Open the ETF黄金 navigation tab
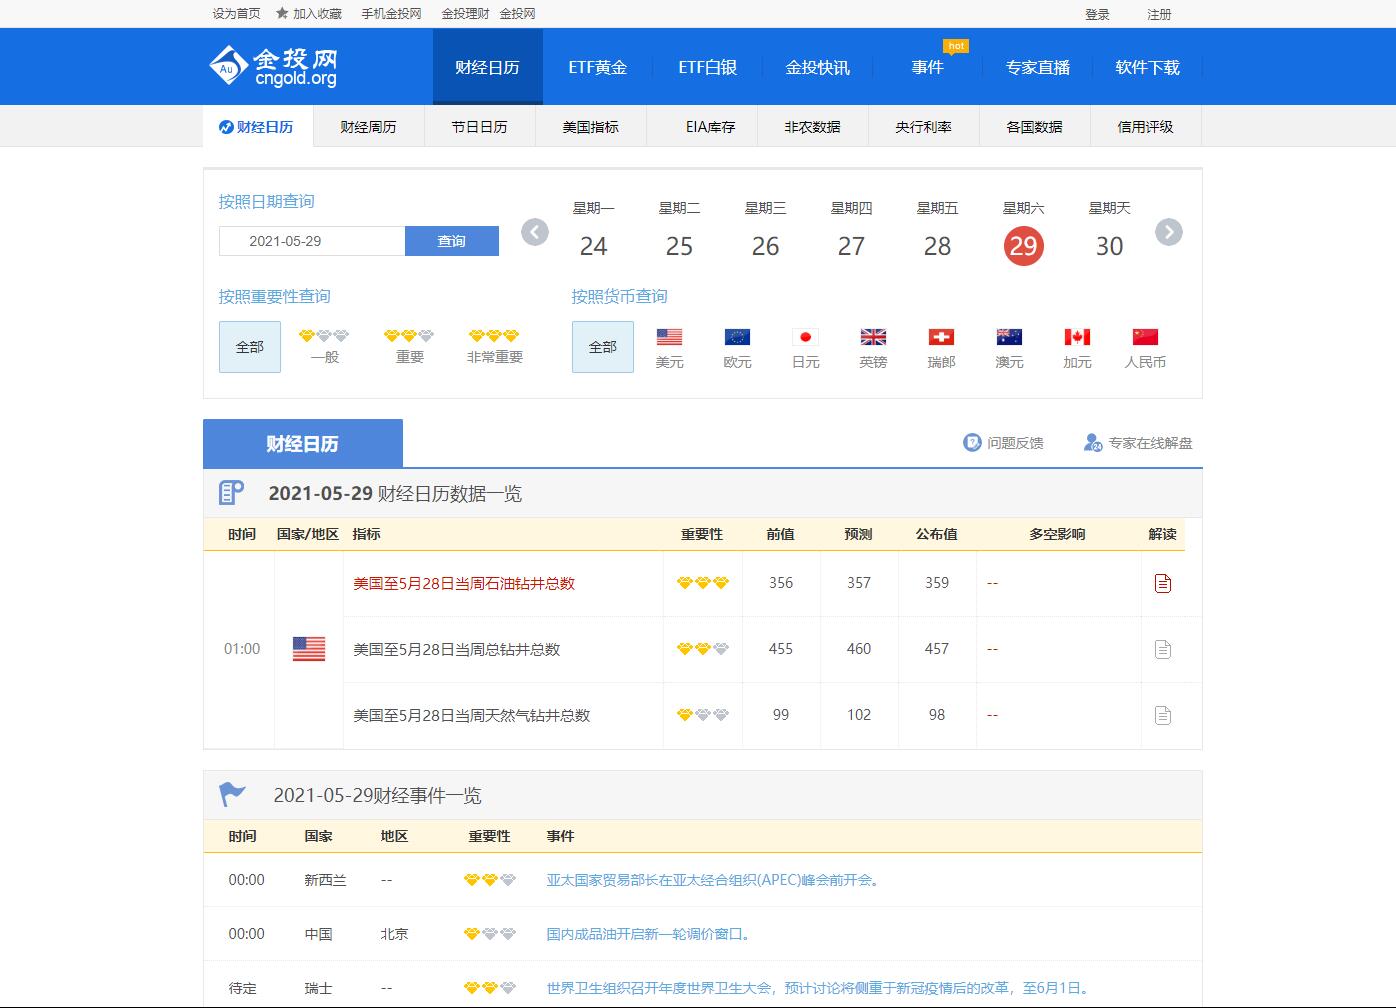This screenshot has width=1396, height=1008. [x=597, y=67]
